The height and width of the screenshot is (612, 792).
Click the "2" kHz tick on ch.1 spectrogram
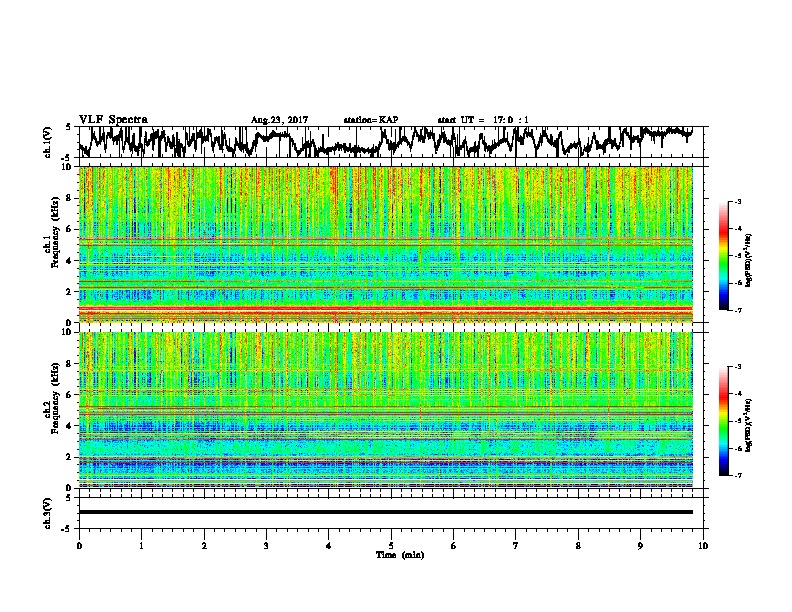click(70, 292)
